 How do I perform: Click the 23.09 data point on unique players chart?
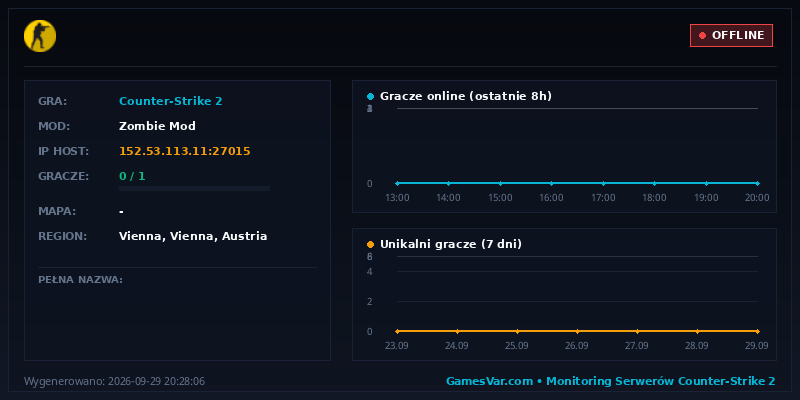point(397,331)
